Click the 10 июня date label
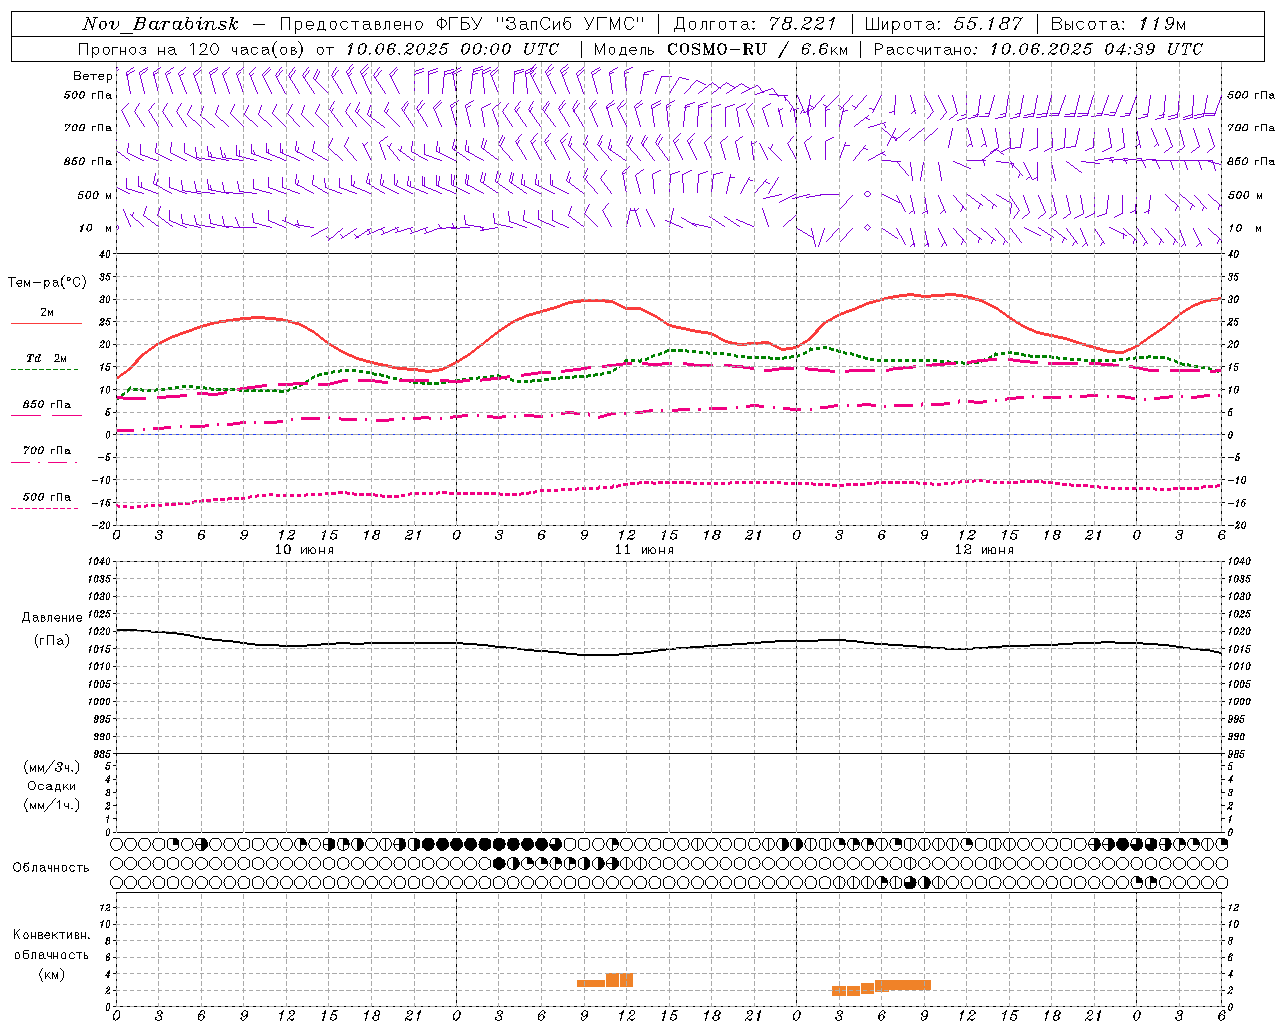Image resolution: width=1280 pixels, height=1024 pixels. pos(305,550)
